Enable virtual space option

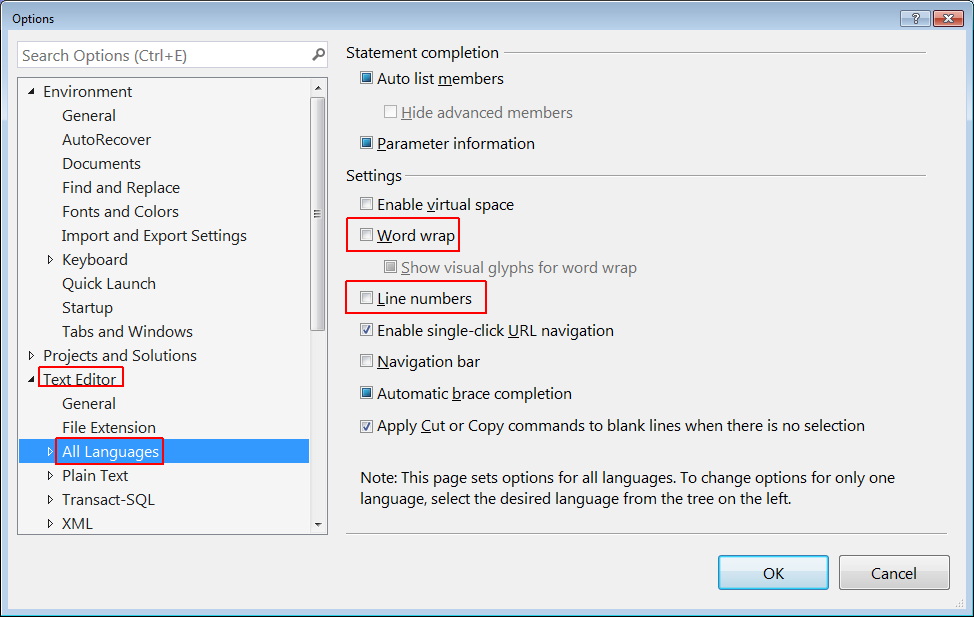pos(367,205)
